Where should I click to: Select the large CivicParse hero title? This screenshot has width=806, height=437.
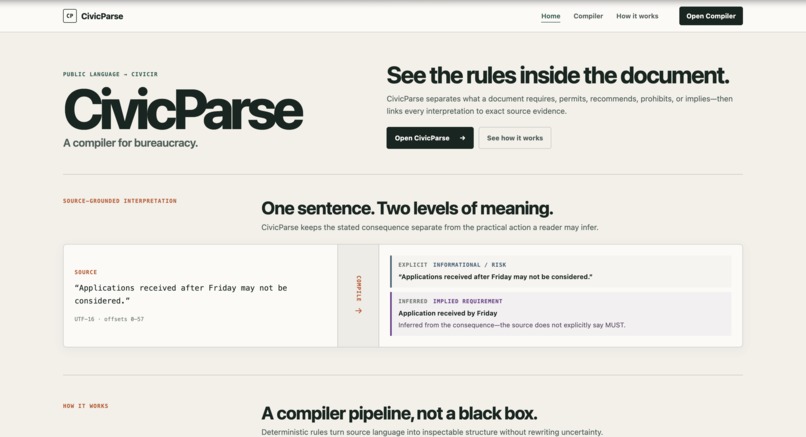click(x=184, y=109)
